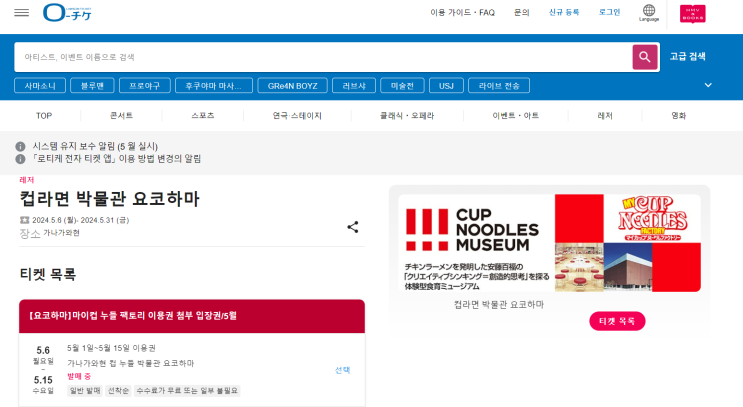Share this event with the share icon
Image resolution: width=743 pixels, height=407 pixels.
pyautogui.click(x=353, y=227)
